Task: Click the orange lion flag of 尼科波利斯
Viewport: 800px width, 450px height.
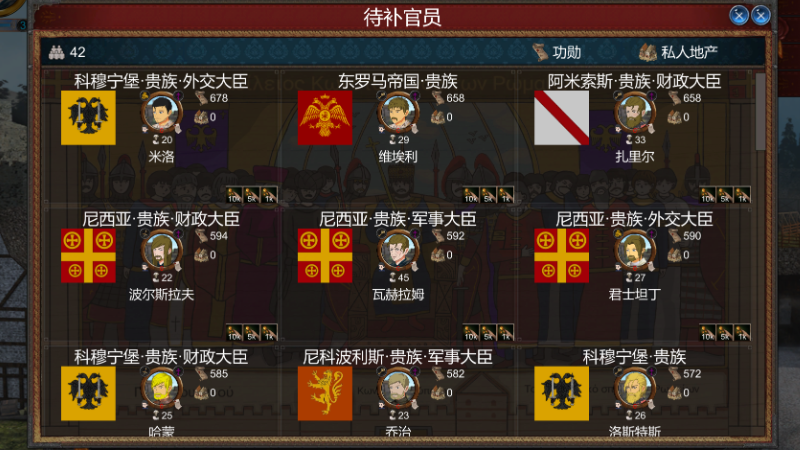Action: (x=325, y=393)
